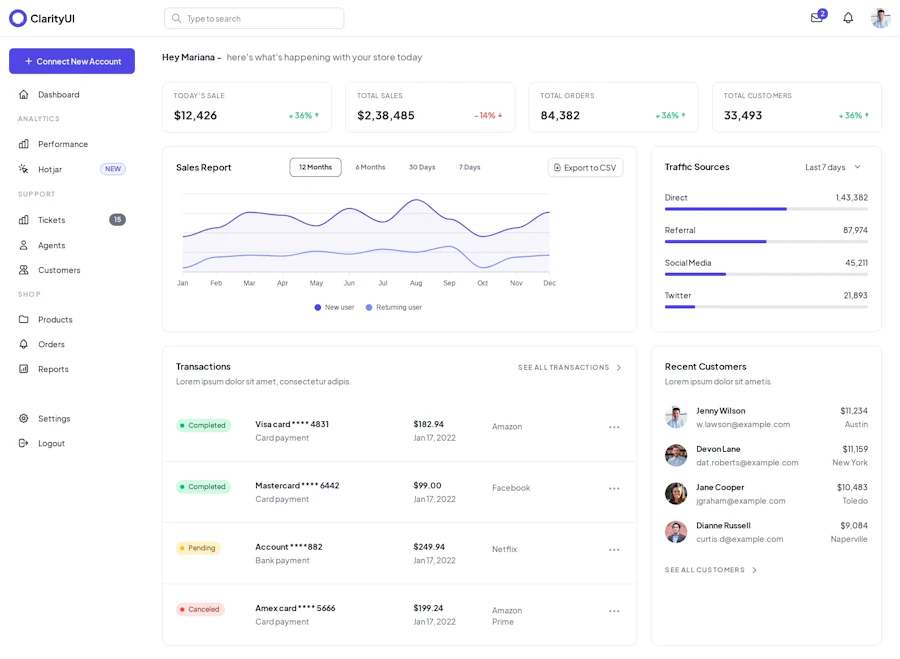This screenshot has width=900, height=659.
Task: Open options menu for Amex card transaction
Action: (x=614, y=611)
